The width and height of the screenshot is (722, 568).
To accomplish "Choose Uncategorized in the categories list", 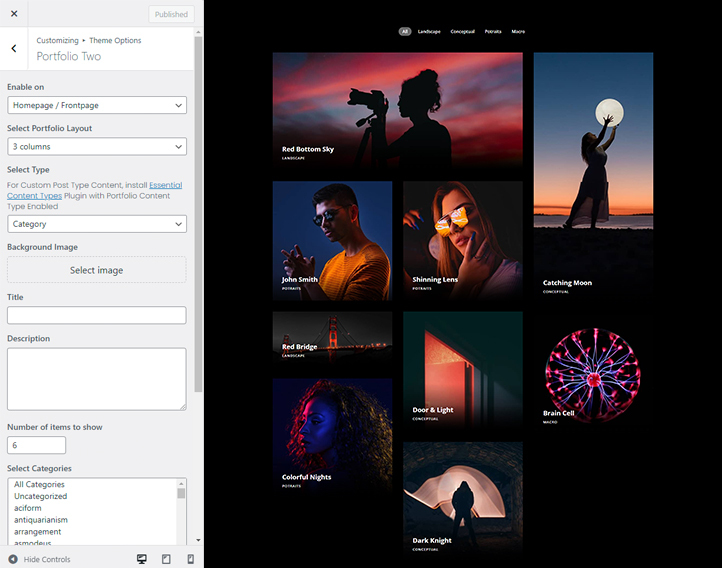I will tap(41, 496).
